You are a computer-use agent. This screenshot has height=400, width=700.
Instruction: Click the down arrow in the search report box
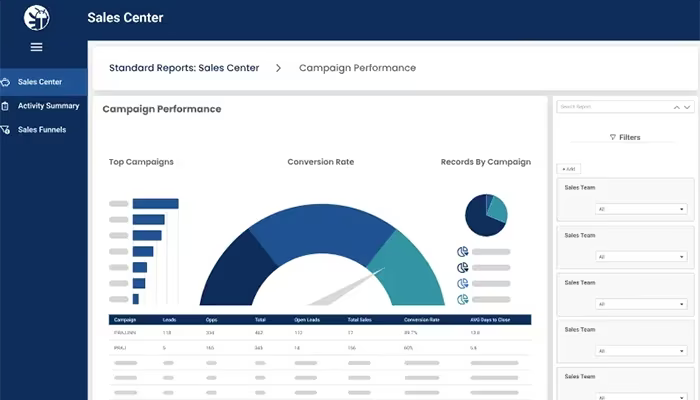tap(687, 107)
